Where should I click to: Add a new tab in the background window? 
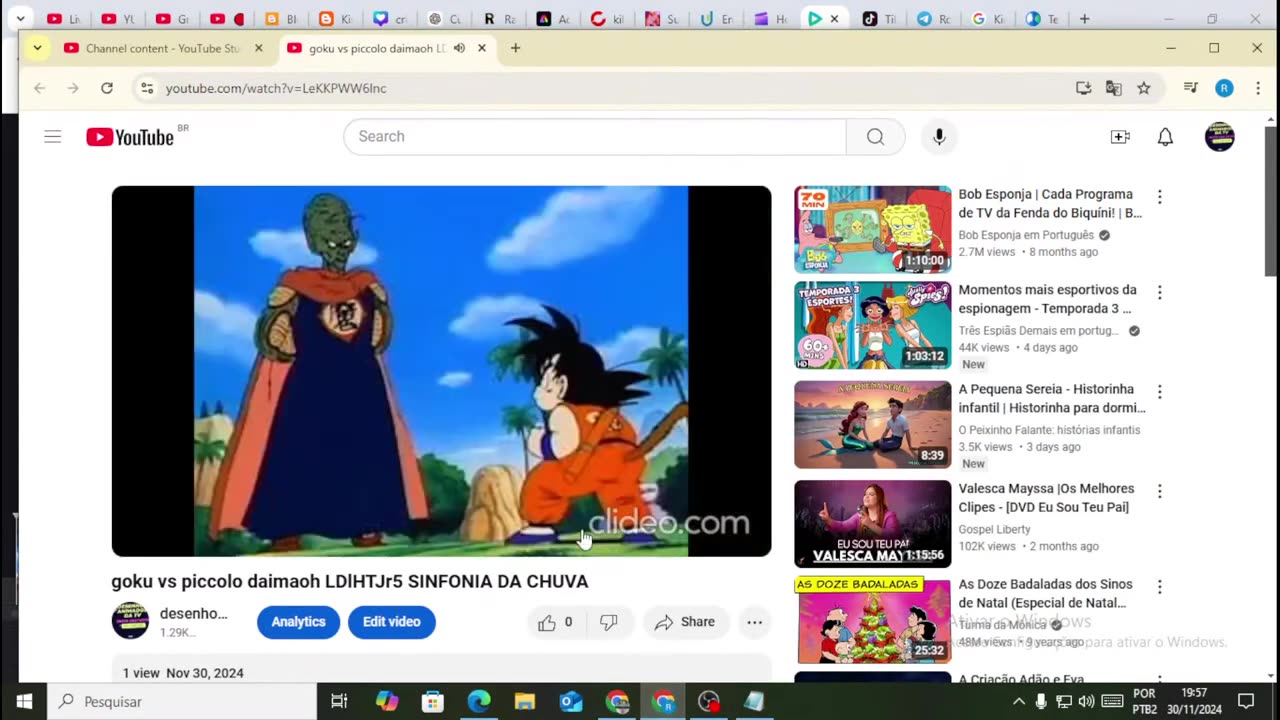pos(1084,19)
